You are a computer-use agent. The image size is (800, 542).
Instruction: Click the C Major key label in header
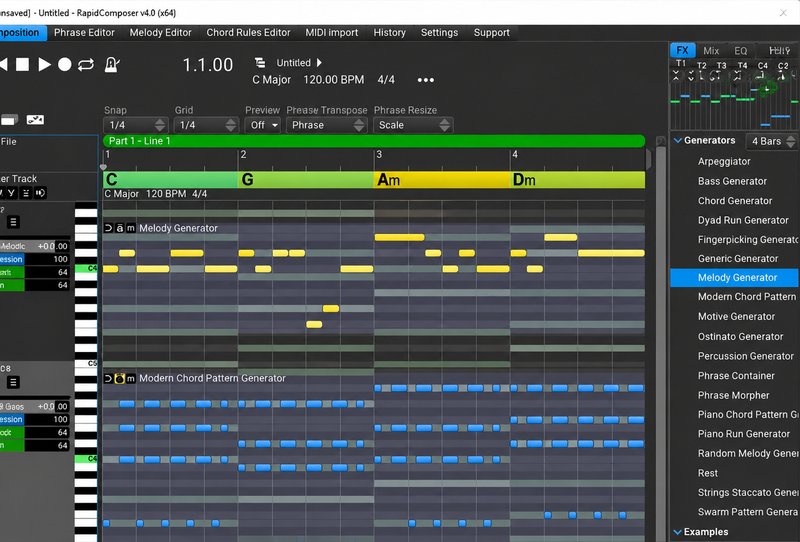click(271, 80)
